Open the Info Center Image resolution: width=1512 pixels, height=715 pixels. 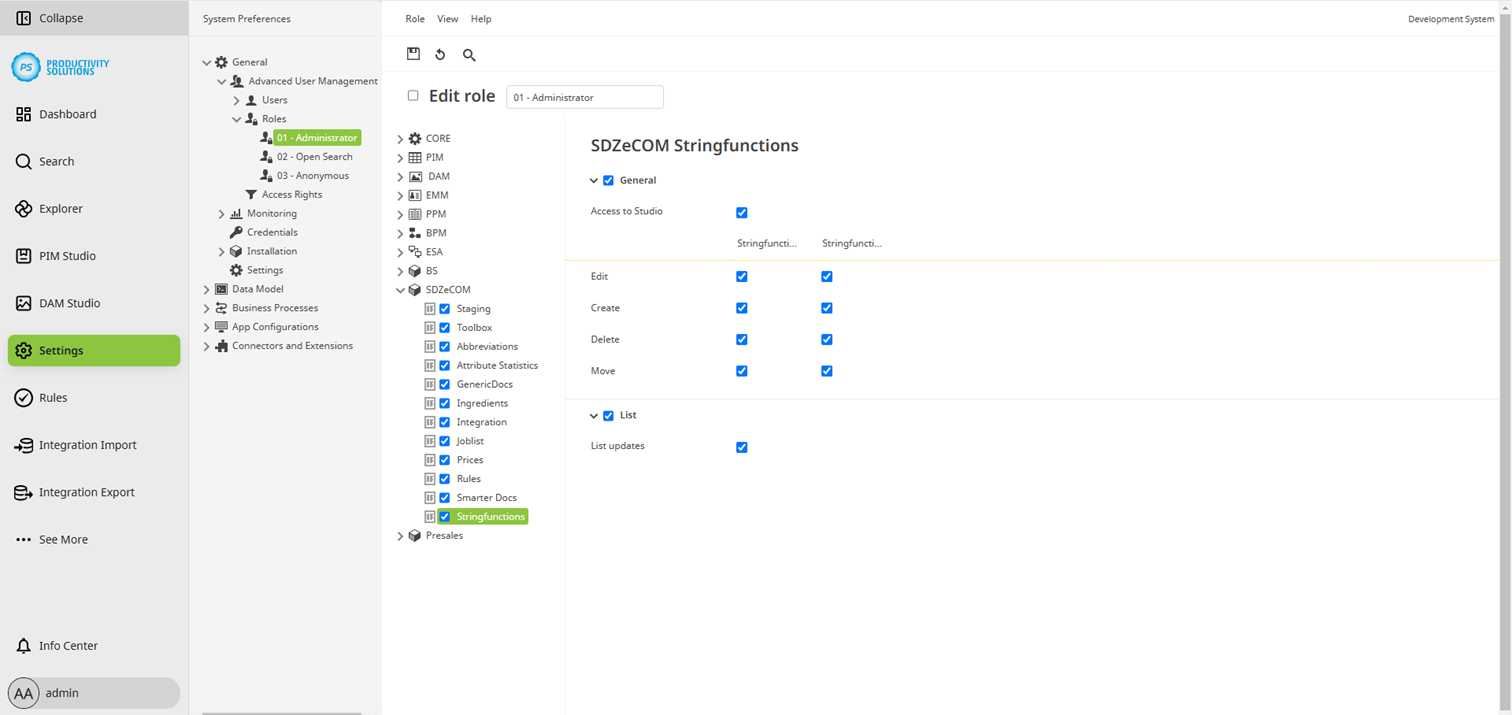click(x=22, y=645)
